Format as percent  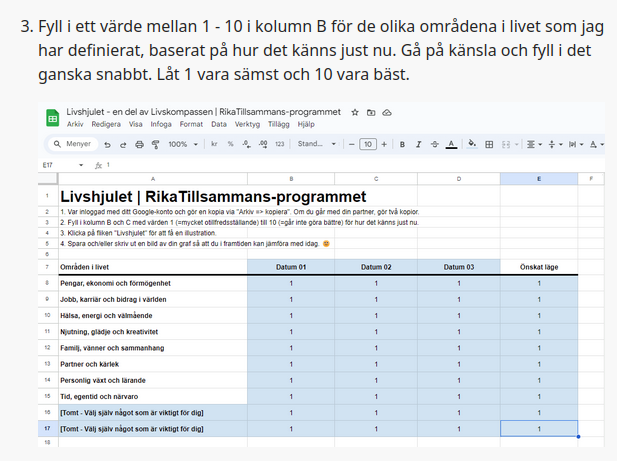(x=230, y=144)
